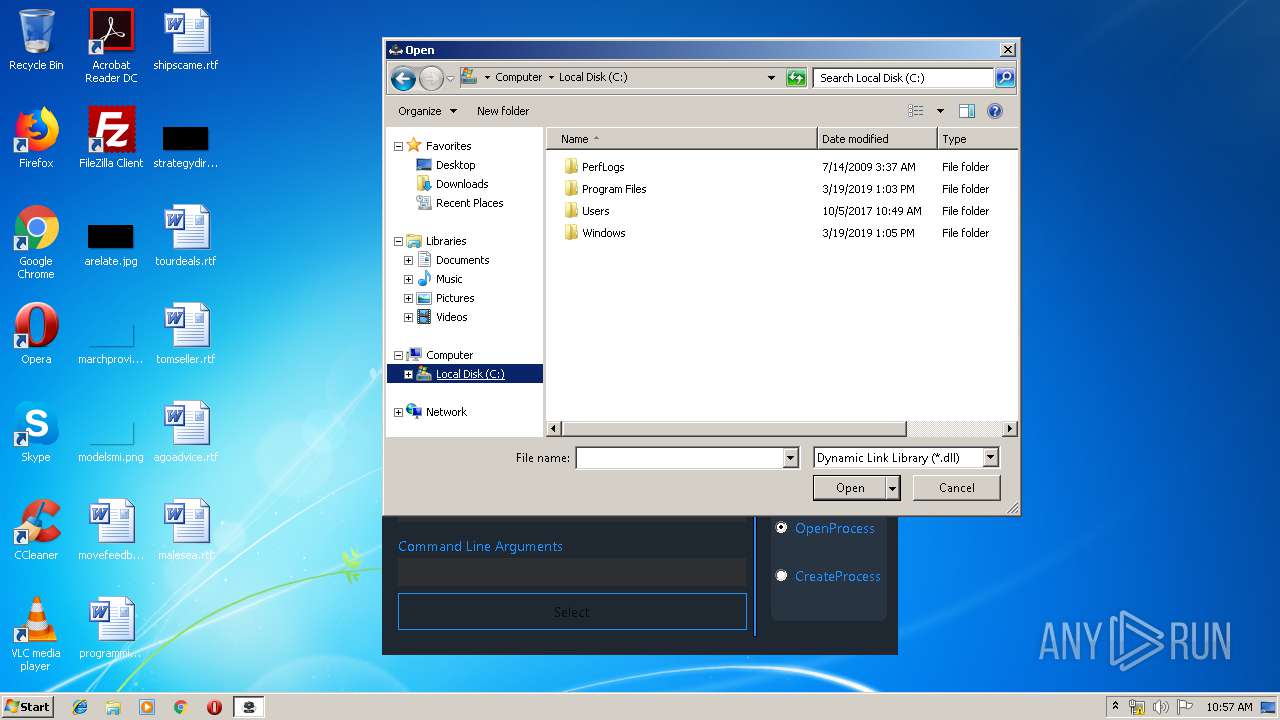Open CCleaner desktop shortcut
Screen dimensions: 1280x720
tap(36, 529)
